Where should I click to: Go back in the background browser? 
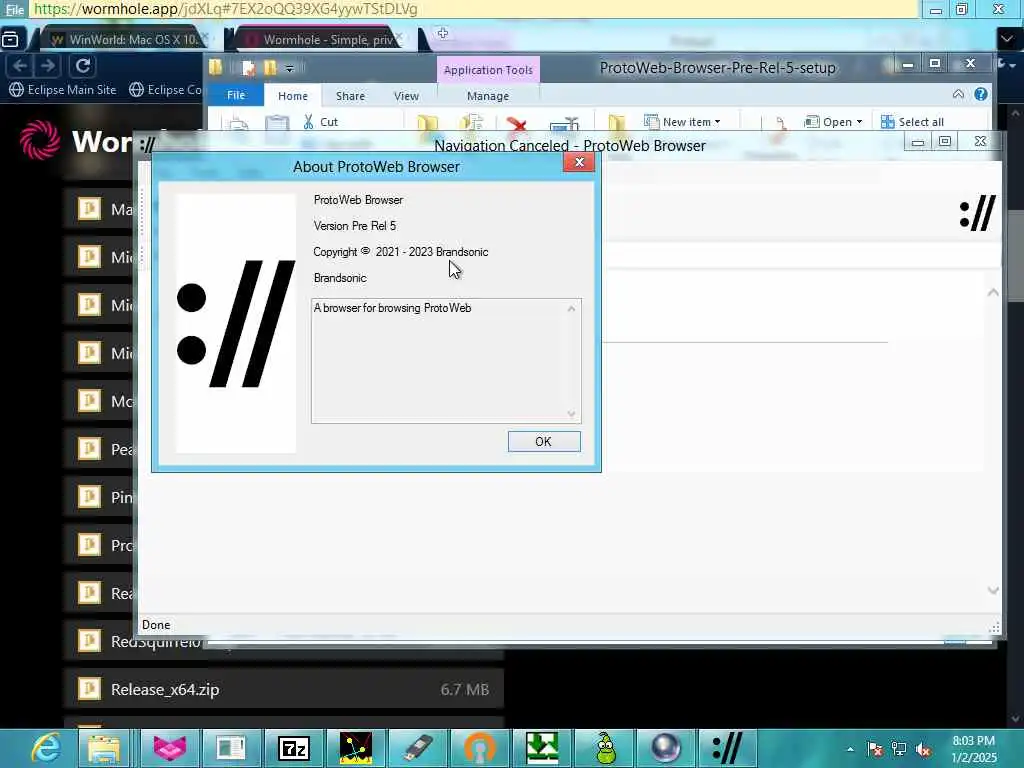[20, 65]
